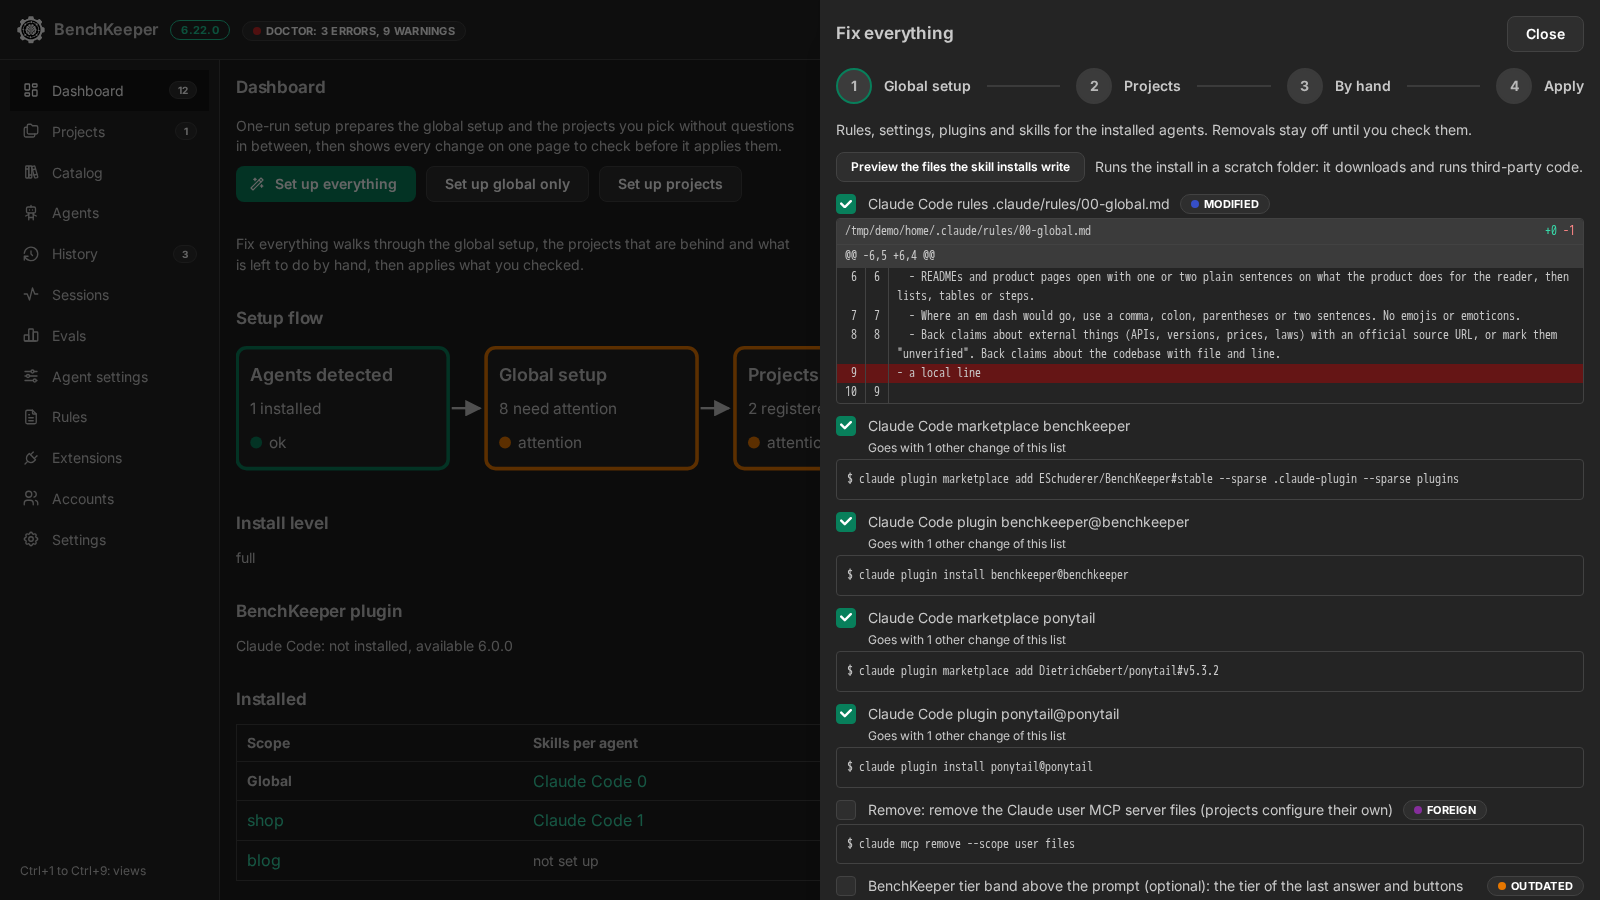Uncheck Claude Code marketplace benchkeeper
Viewport: 1600px width, 900px height.
tap(846, 426)
